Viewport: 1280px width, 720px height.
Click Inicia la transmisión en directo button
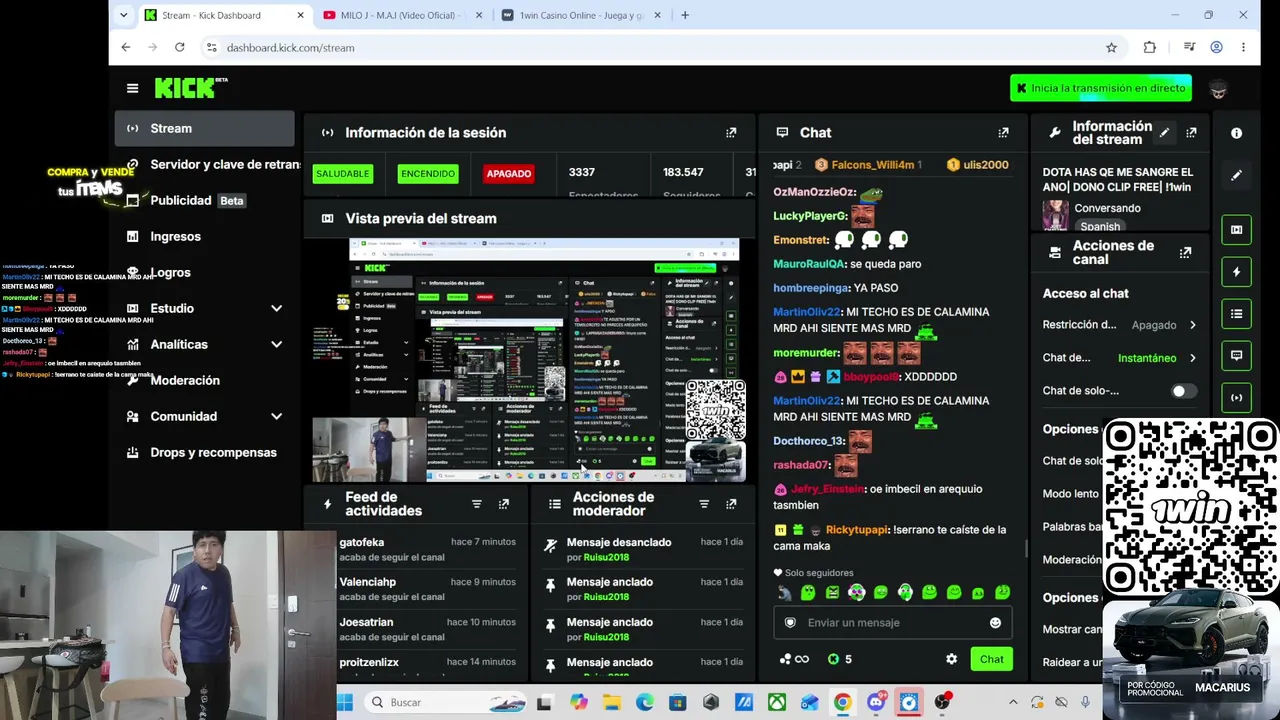point(1101,88)
